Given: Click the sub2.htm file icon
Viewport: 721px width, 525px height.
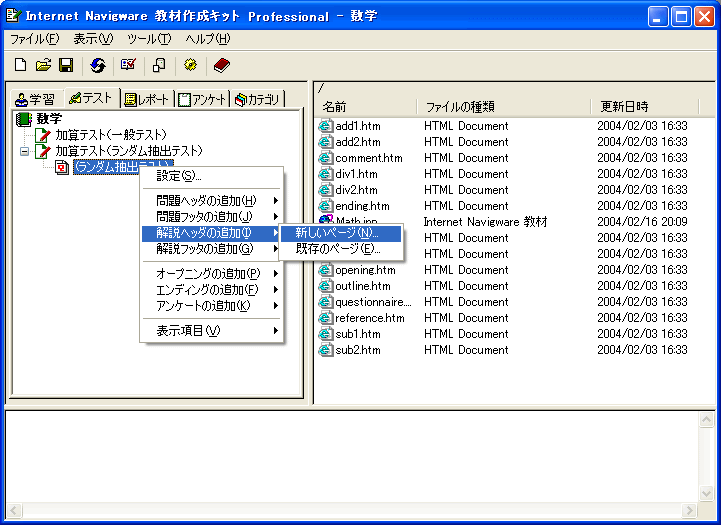Looking at the screenshot, I should (x=326, y=350).
